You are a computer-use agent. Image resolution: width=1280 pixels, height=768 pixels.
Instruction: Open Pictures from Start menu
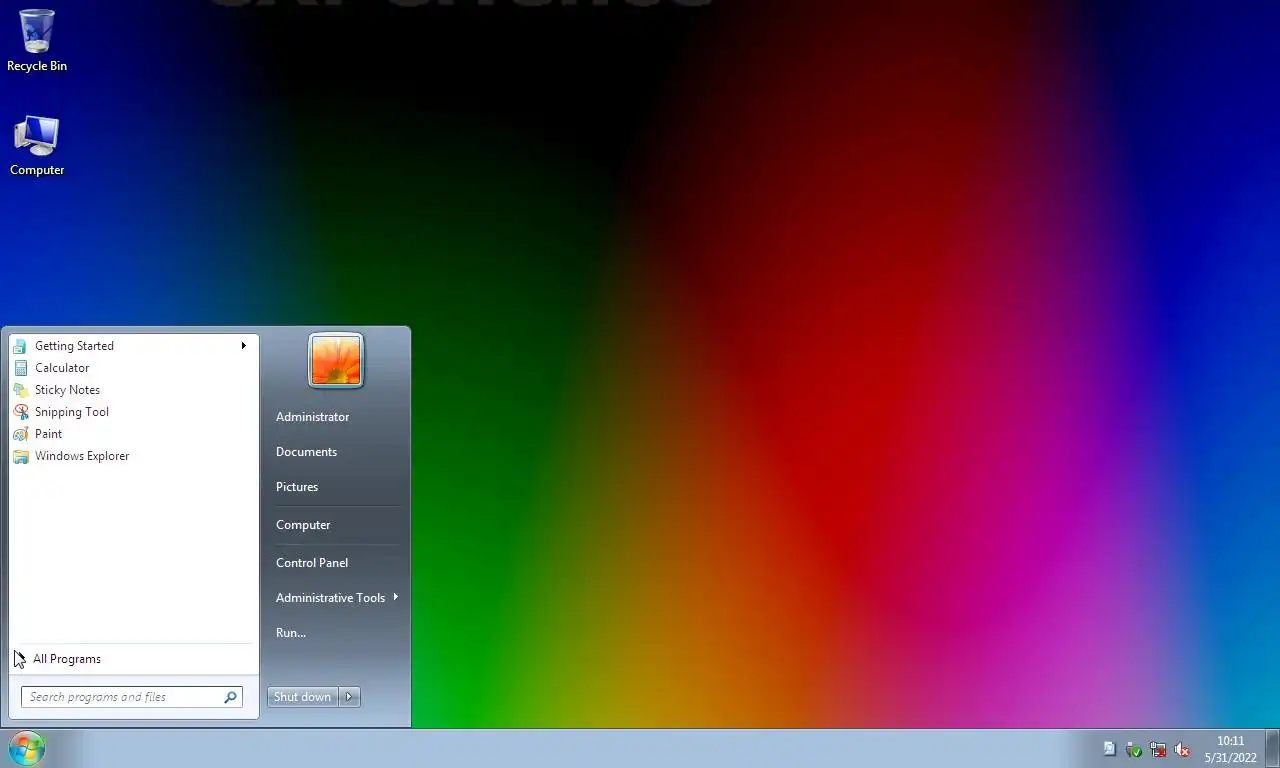[297, 487]
